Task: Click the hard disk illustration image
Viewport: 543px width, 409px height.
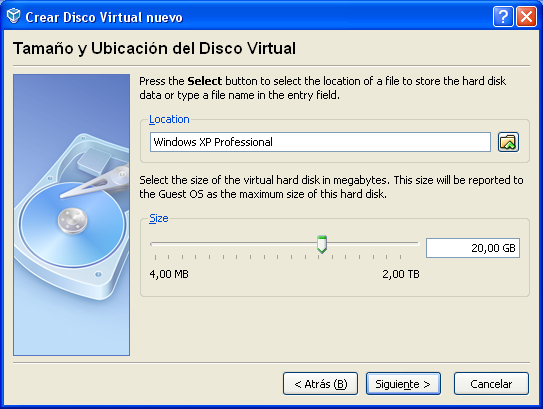Action: [x=72, y=215]
